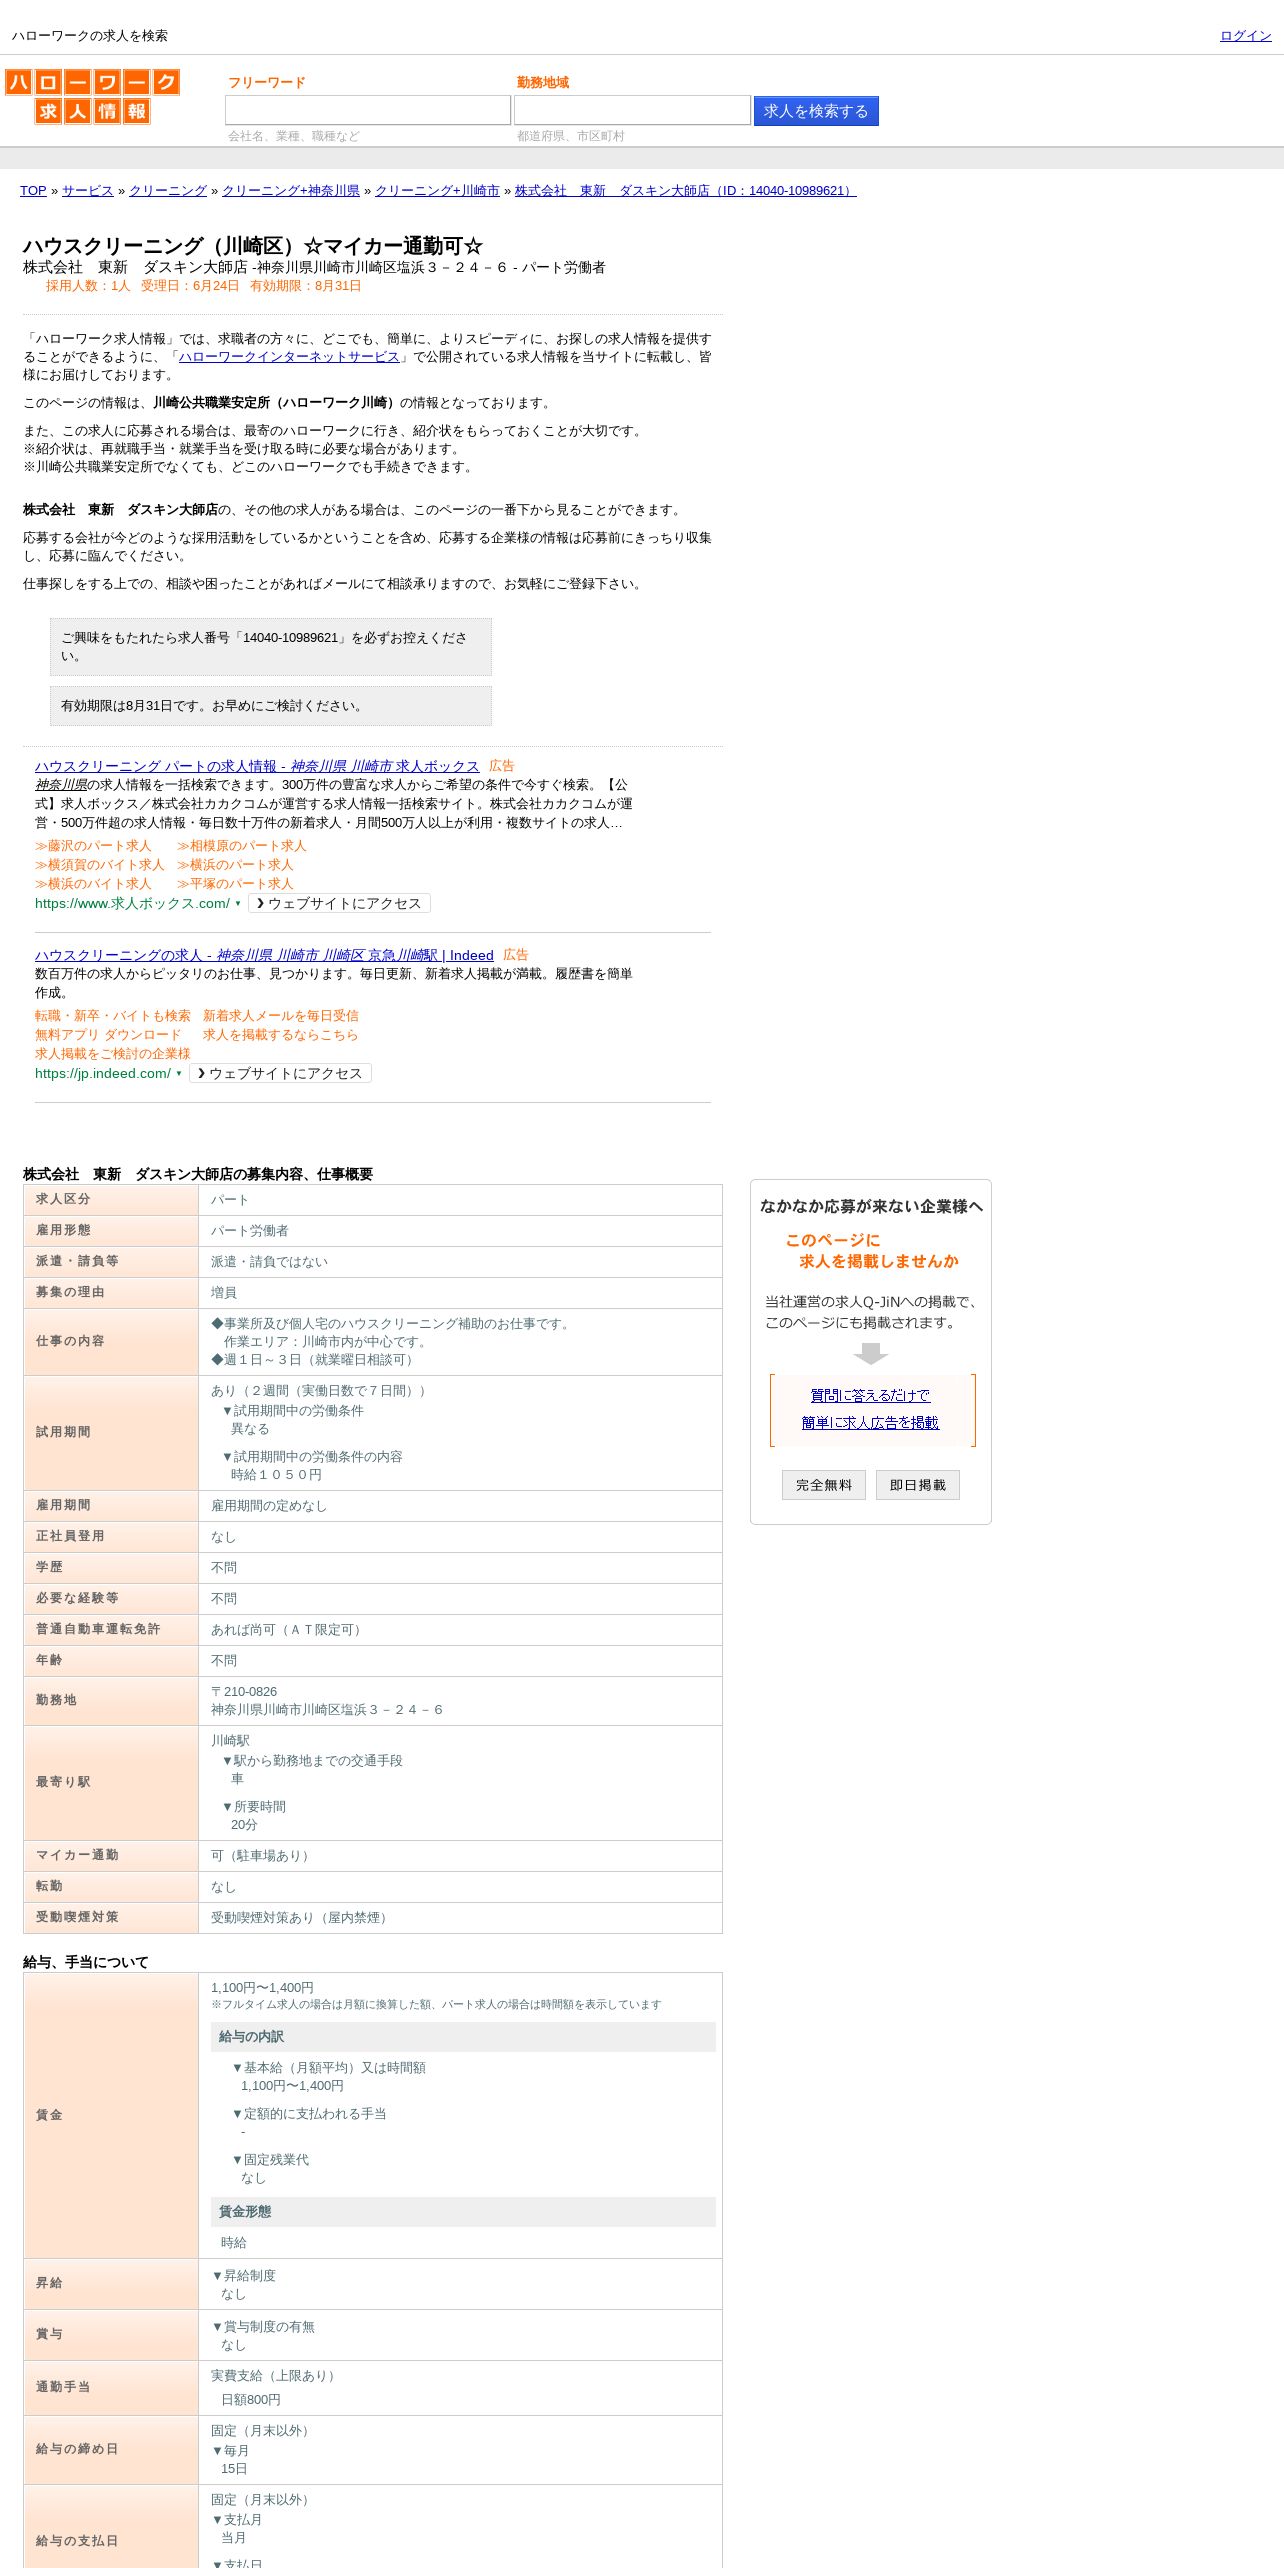1284x2568 pixels.
Task: Click the 賃金形態 section header
Action: (463, 2212)
